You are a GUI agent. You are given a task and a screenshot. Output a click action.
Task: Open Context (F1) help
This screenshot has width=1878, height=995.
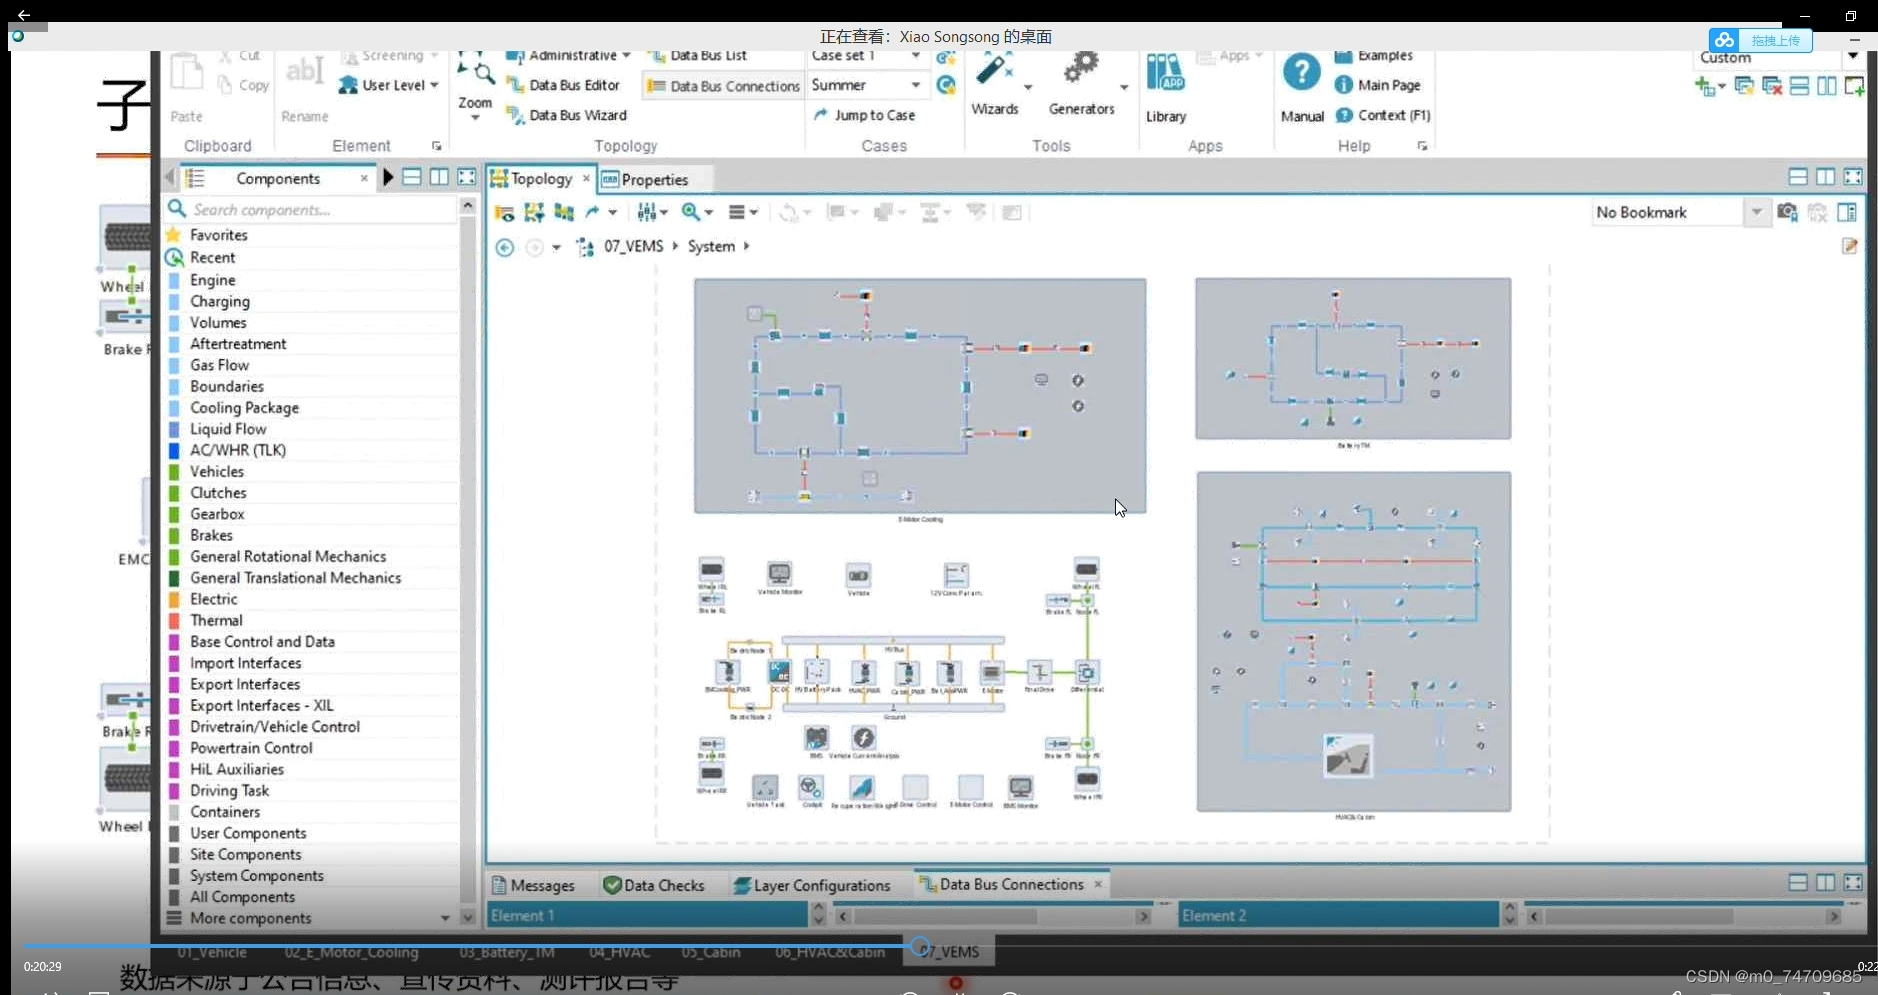pos(1383,115)
